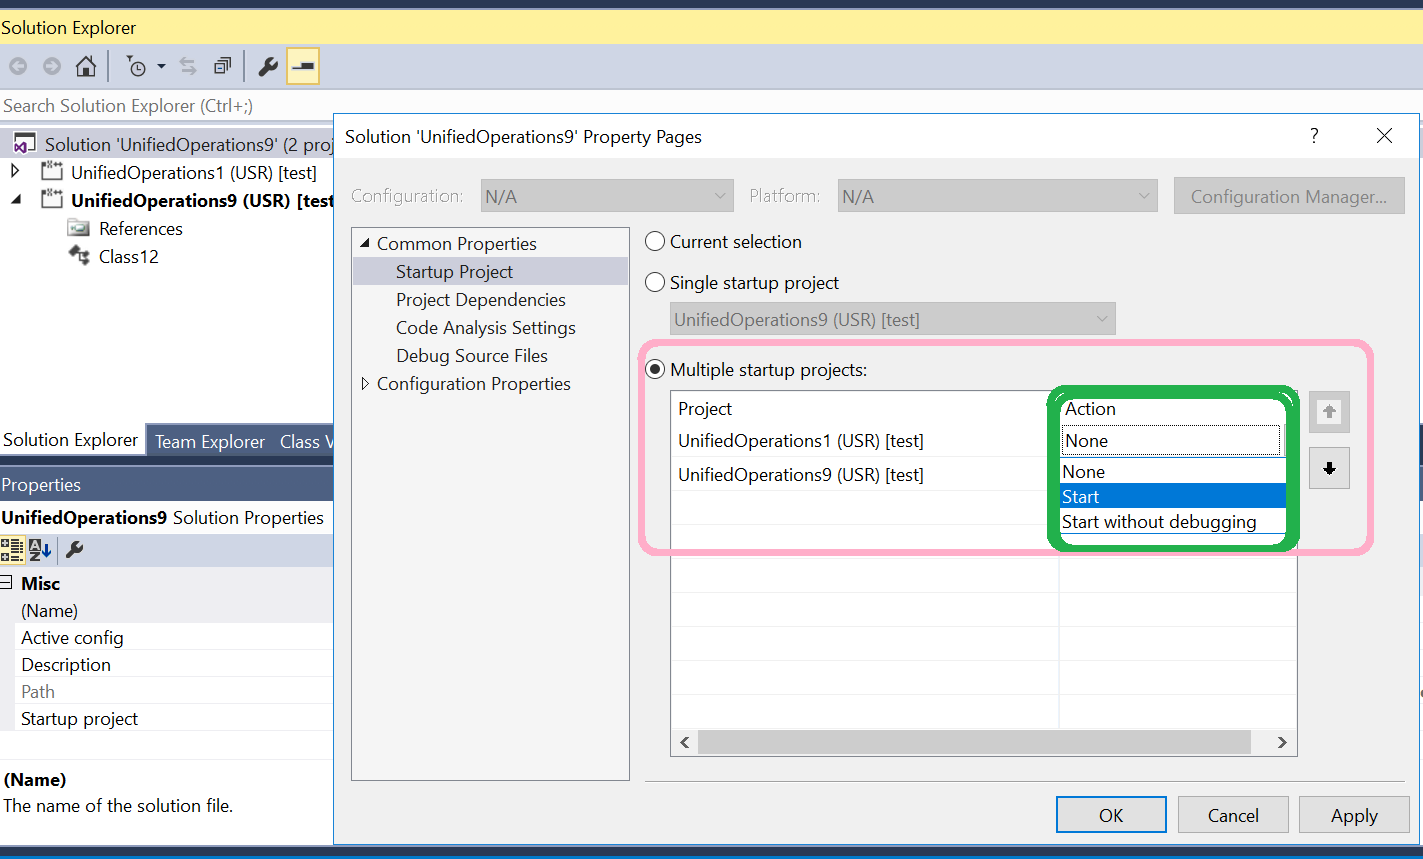Click the Class12 class icon
The height and width of the screenshot is (859, 1423).
coord(79,256)
